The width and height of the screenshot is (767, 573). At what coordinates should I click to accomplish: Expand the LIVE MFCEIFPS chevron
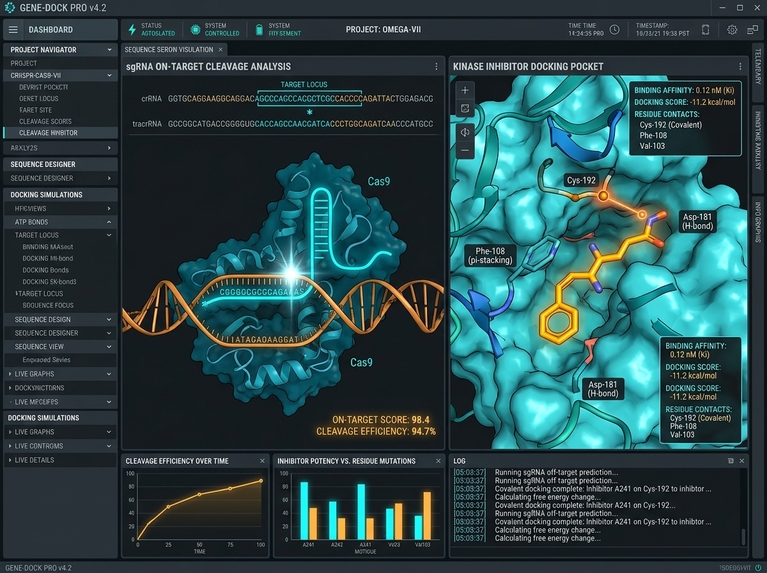point(109,402)
